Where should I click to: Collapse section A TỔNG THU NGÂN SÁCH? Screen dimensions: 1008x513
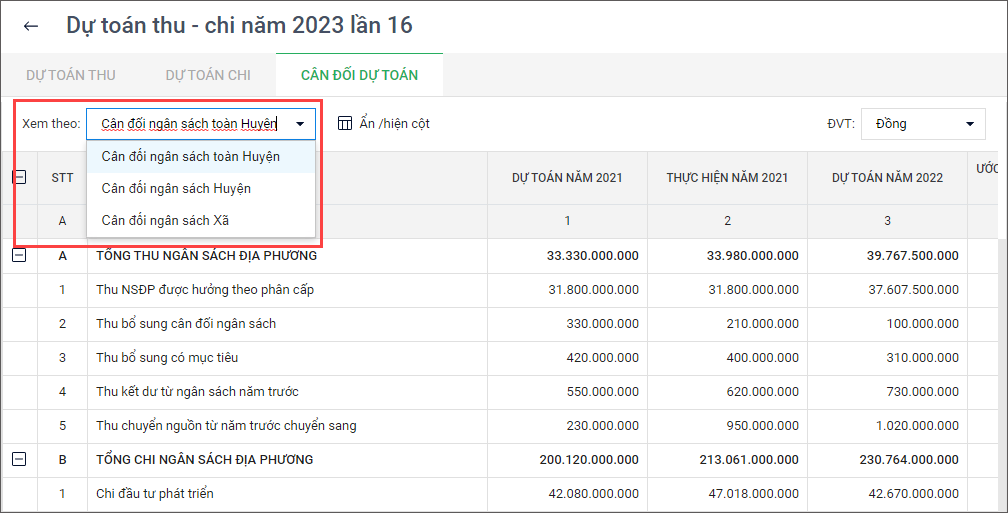coord(19,255)
